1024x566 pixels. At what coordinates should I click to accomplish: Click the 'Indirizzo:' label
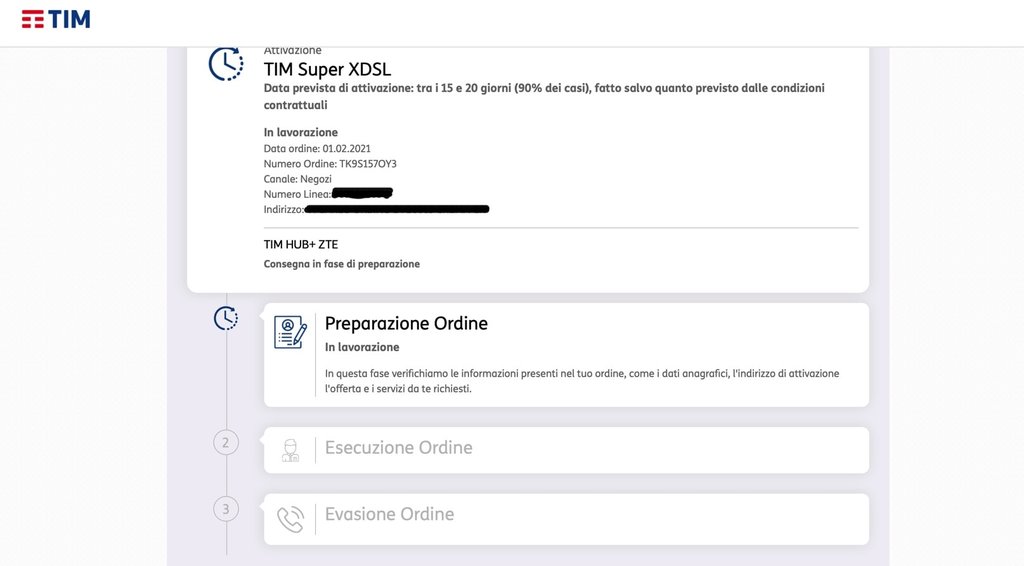[x=284, y=210]
